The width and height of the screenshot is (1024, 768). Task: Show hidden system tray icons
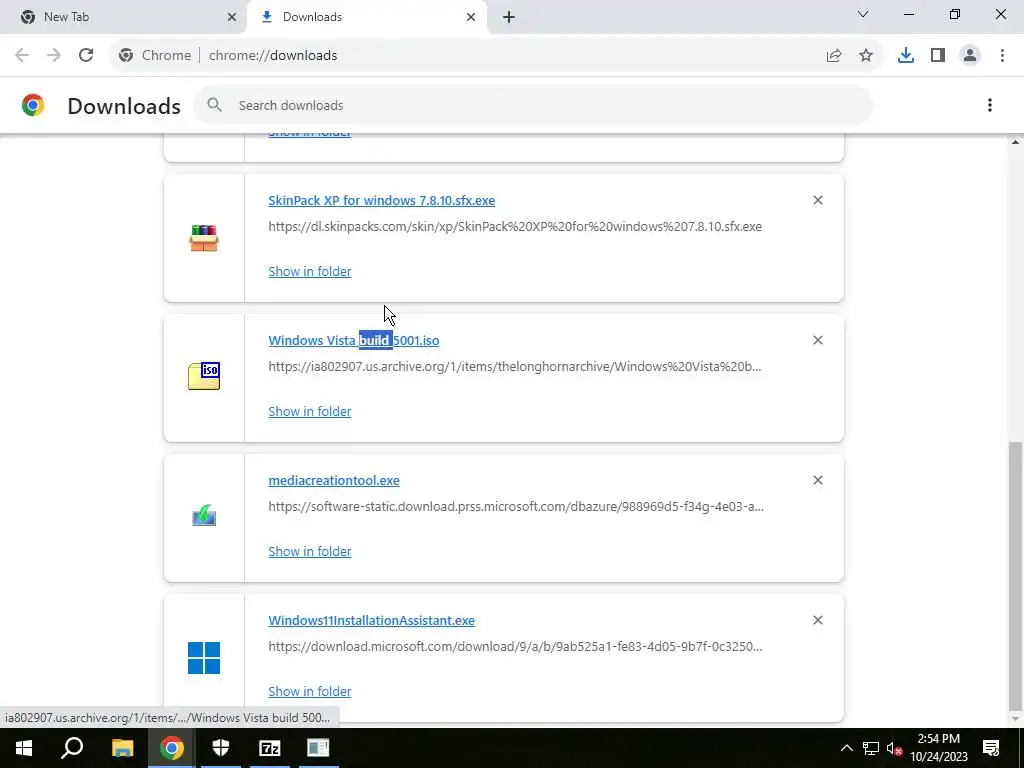click(846, 748)
